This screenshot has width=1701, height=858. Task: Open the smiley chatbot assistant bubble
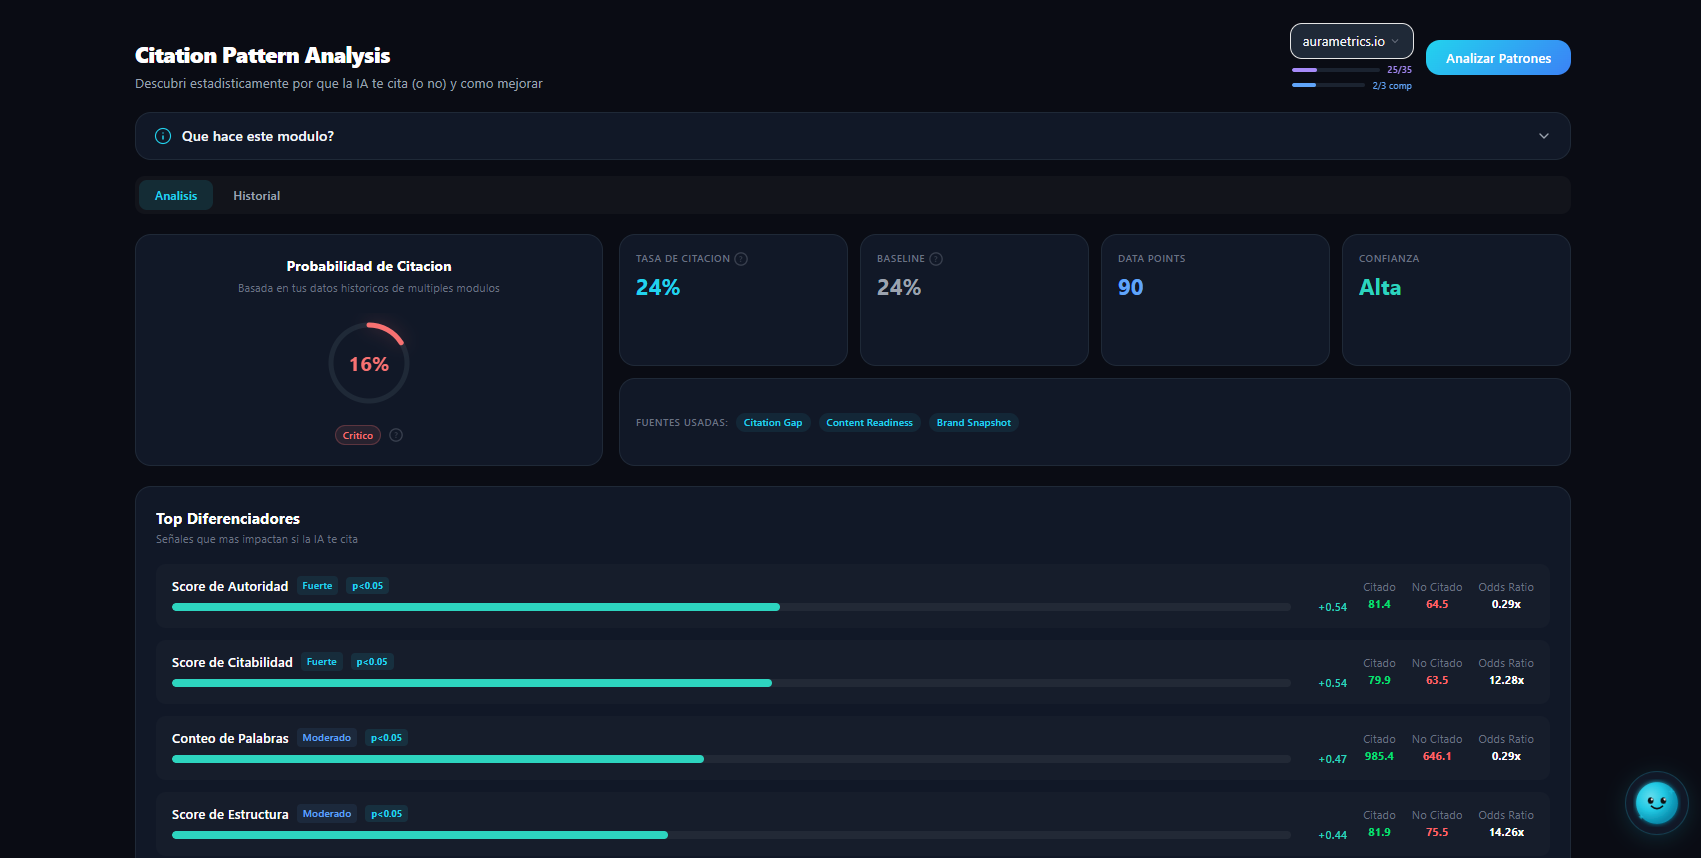(x=1656, y=802)
